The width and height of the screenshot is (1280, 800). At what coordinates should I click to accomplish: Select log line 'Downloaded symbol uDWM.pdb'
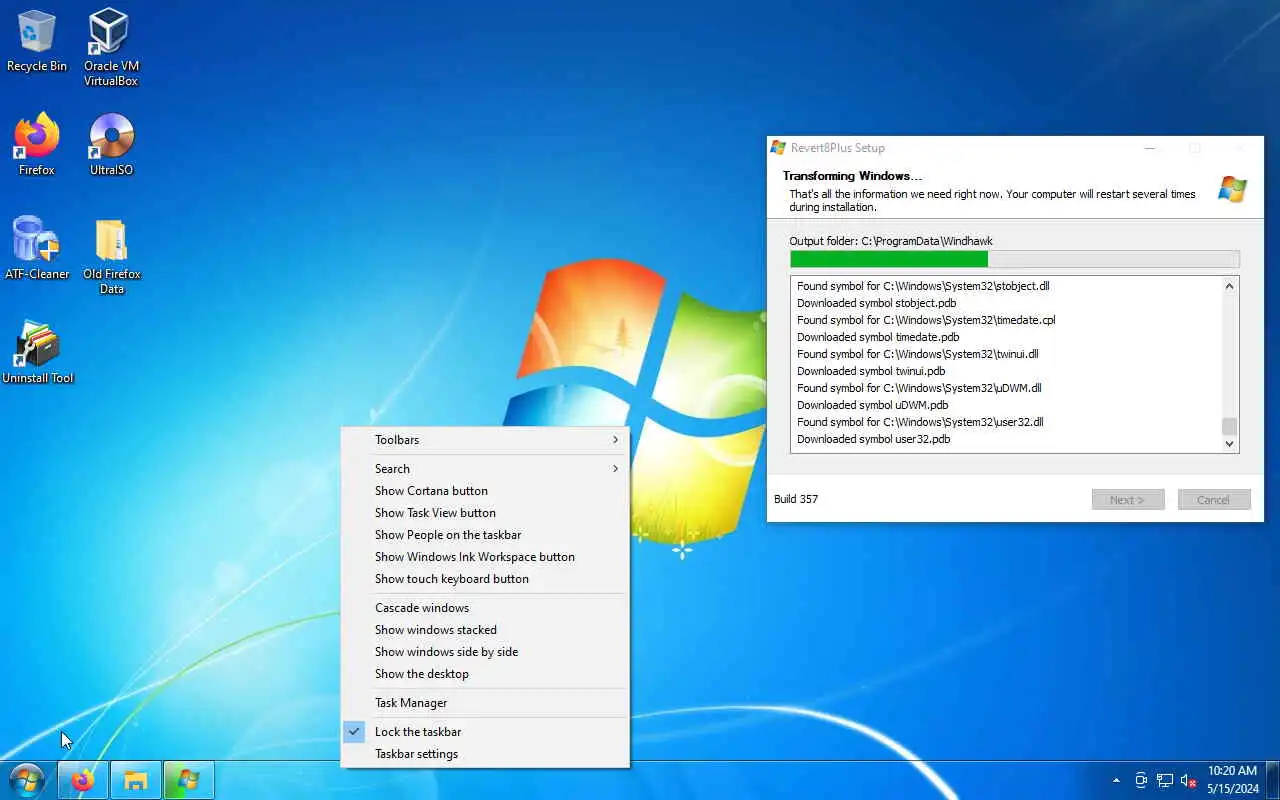[872, 405]
